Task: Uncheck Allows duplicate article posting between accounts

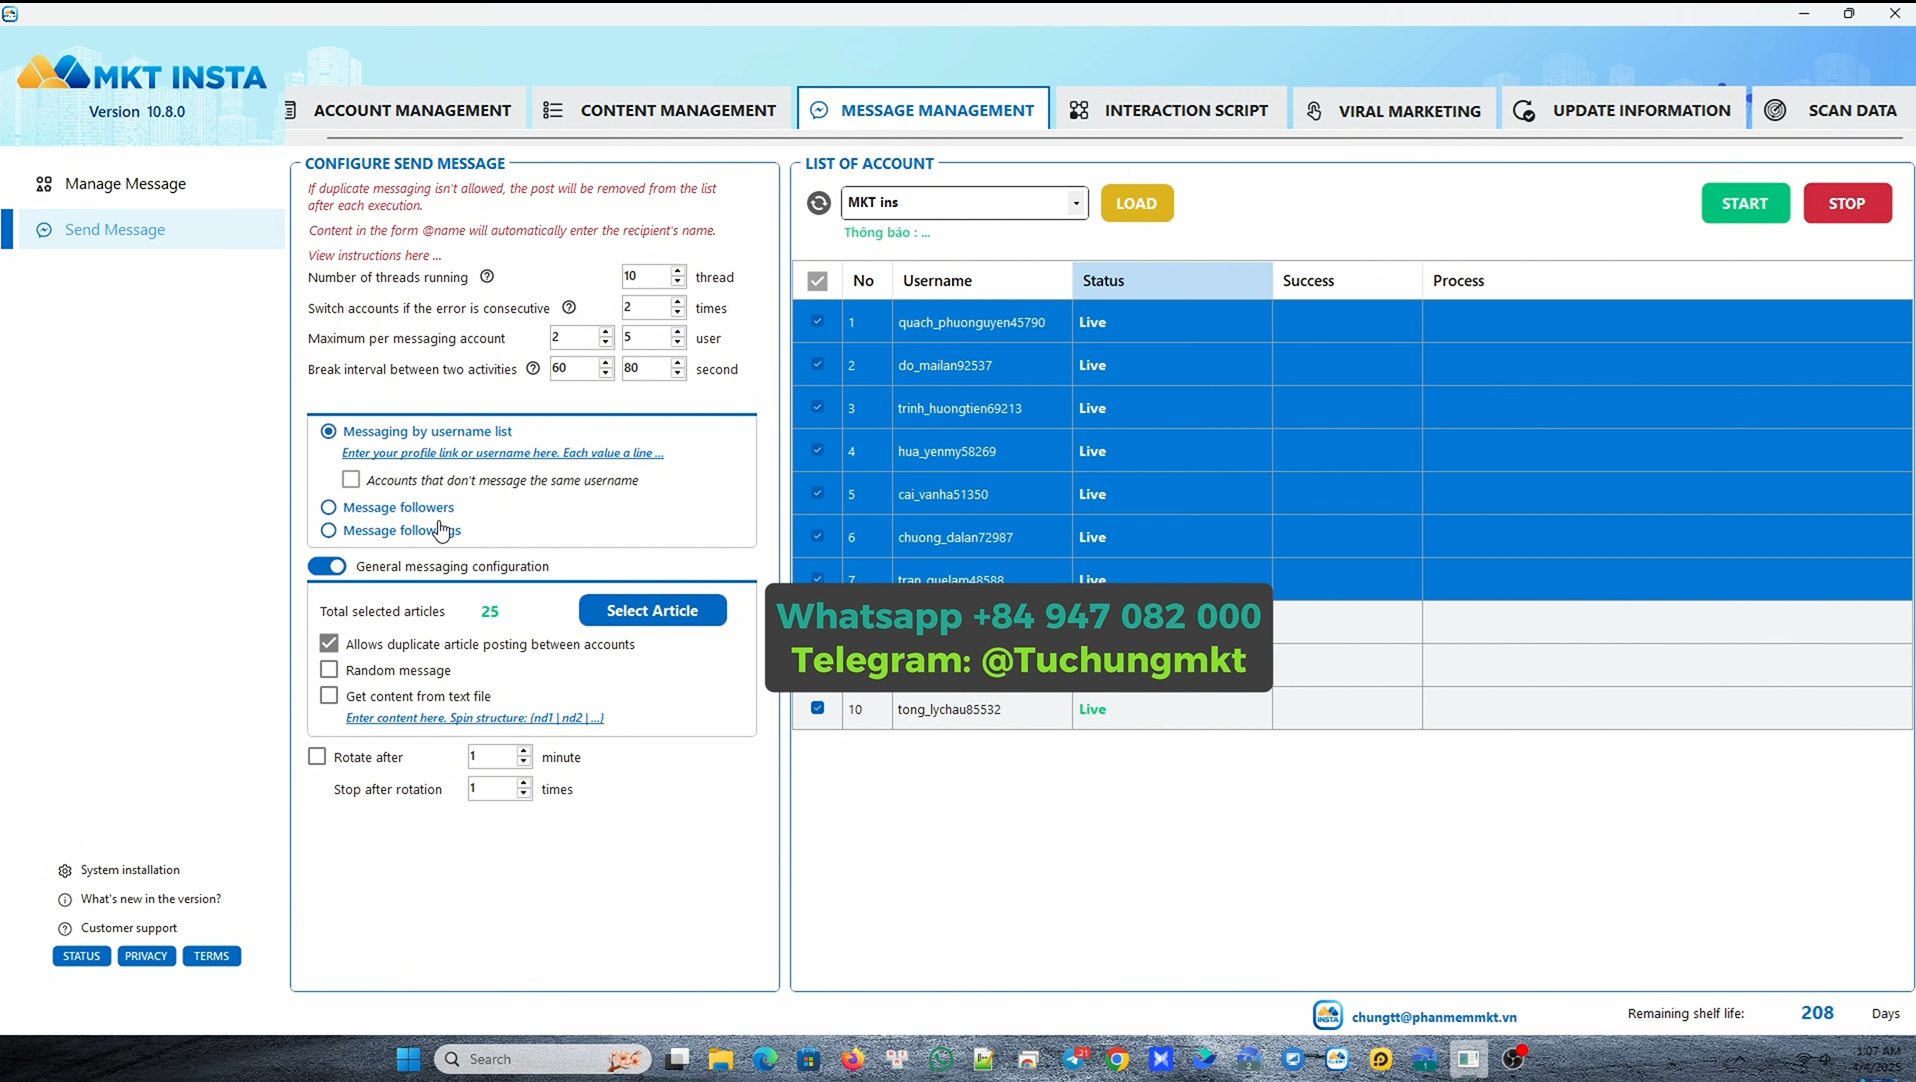Action: click(x=329, y=643)
